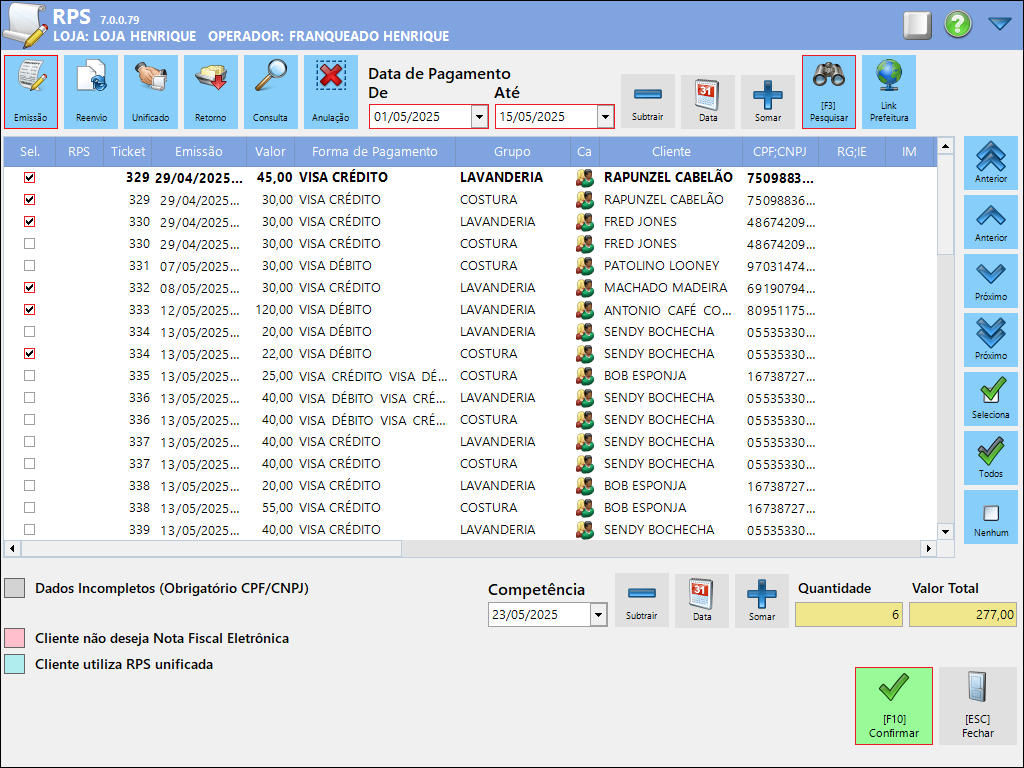Go to previous row with single-up Anterior
1024x768 pixels.
point(991,222)
